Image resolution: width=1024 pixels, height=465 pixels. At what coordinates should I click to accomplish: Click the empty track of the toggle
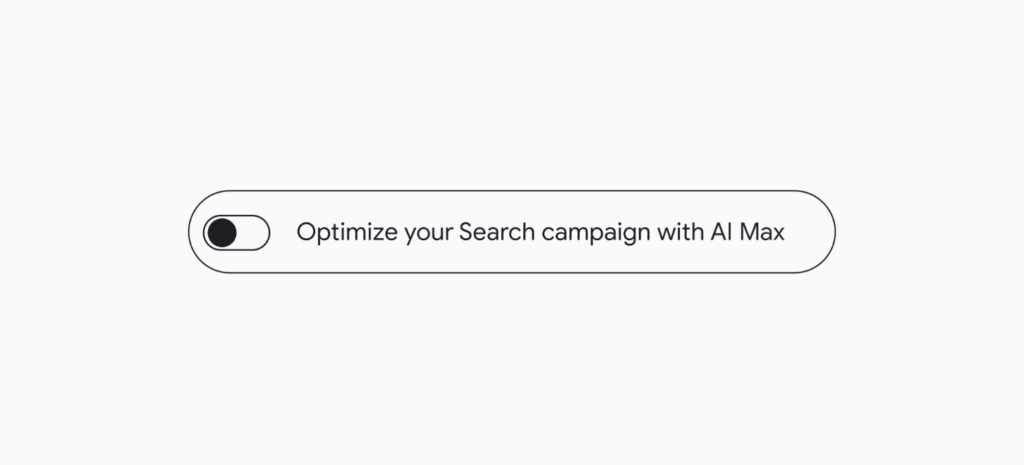(253, 232)
